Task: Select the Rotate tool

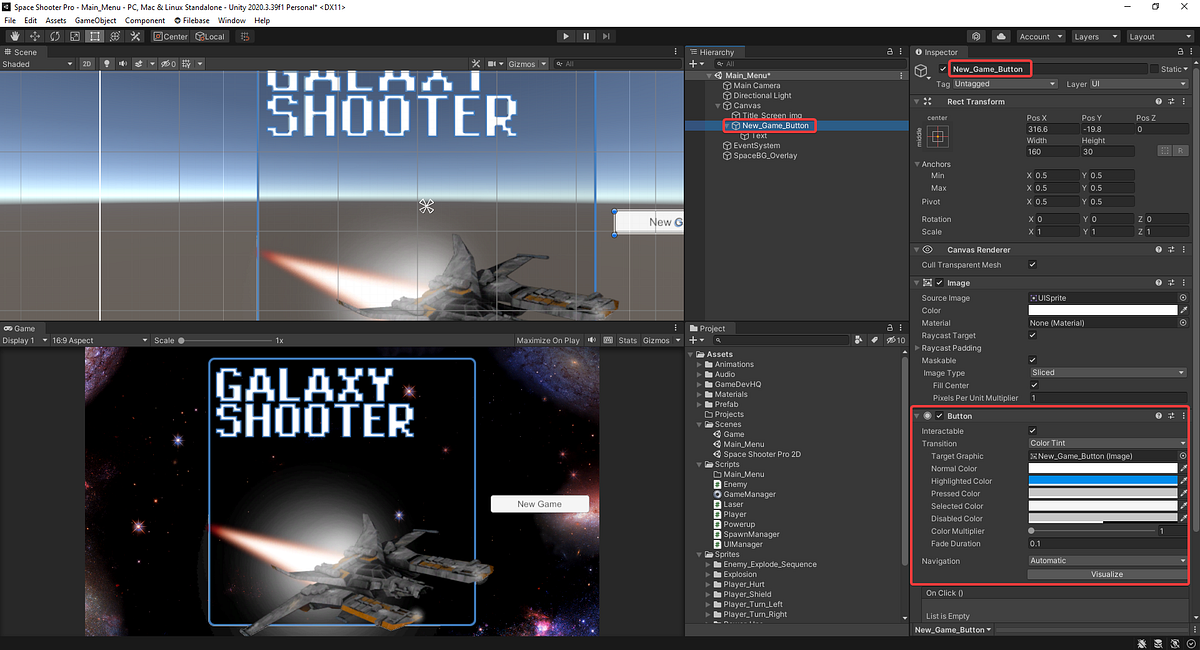Action: pyautogui.click(x=54, y=36)
